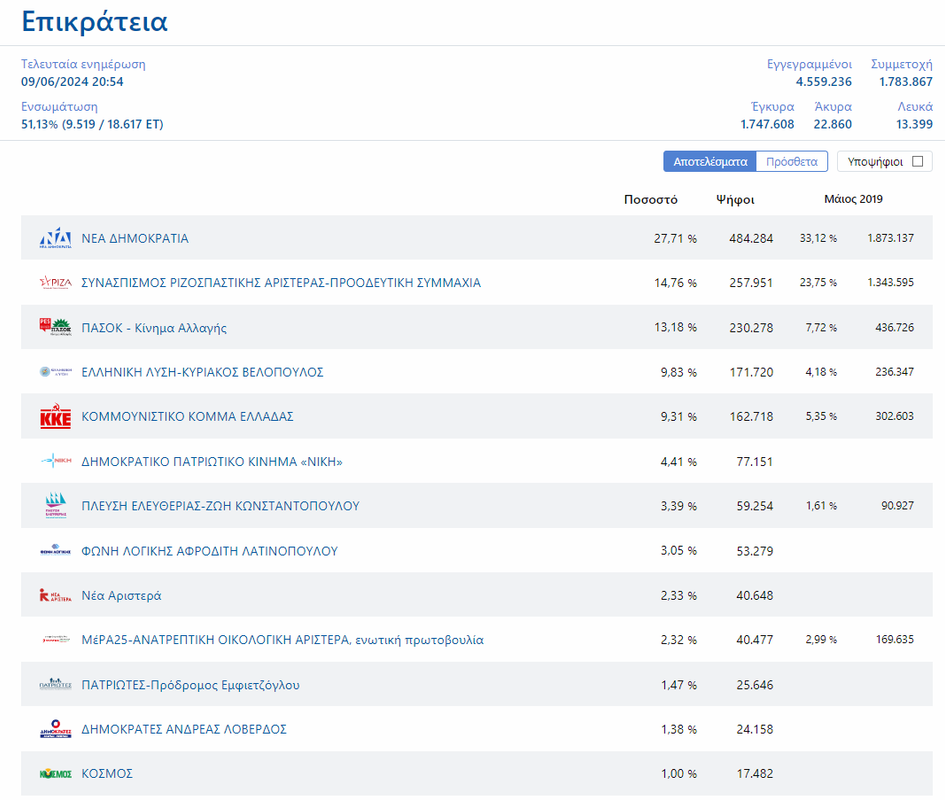Click ΔΗΜΟΚΡΑΤΕΣ vote count 24.158
Viewport: 945px width, 800px height.
coord(755,729)
